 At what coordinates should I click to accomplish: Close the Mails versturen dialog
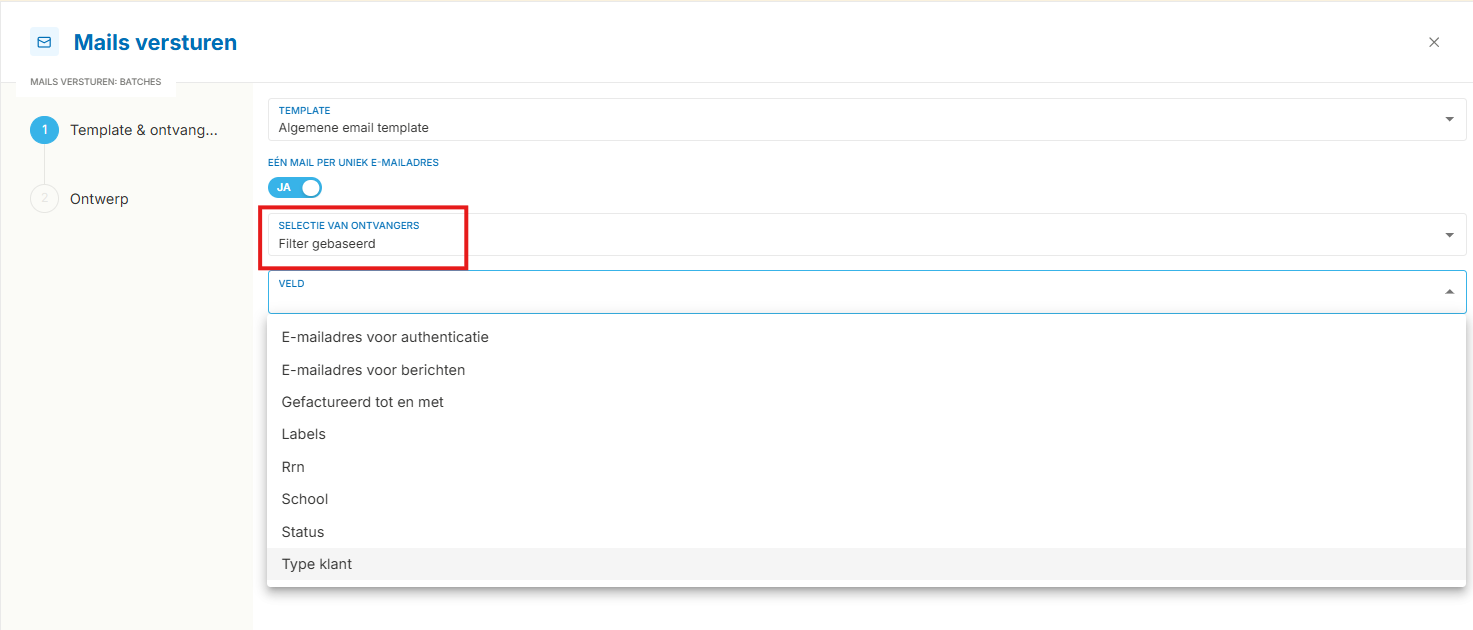[x=1434, y=42]
